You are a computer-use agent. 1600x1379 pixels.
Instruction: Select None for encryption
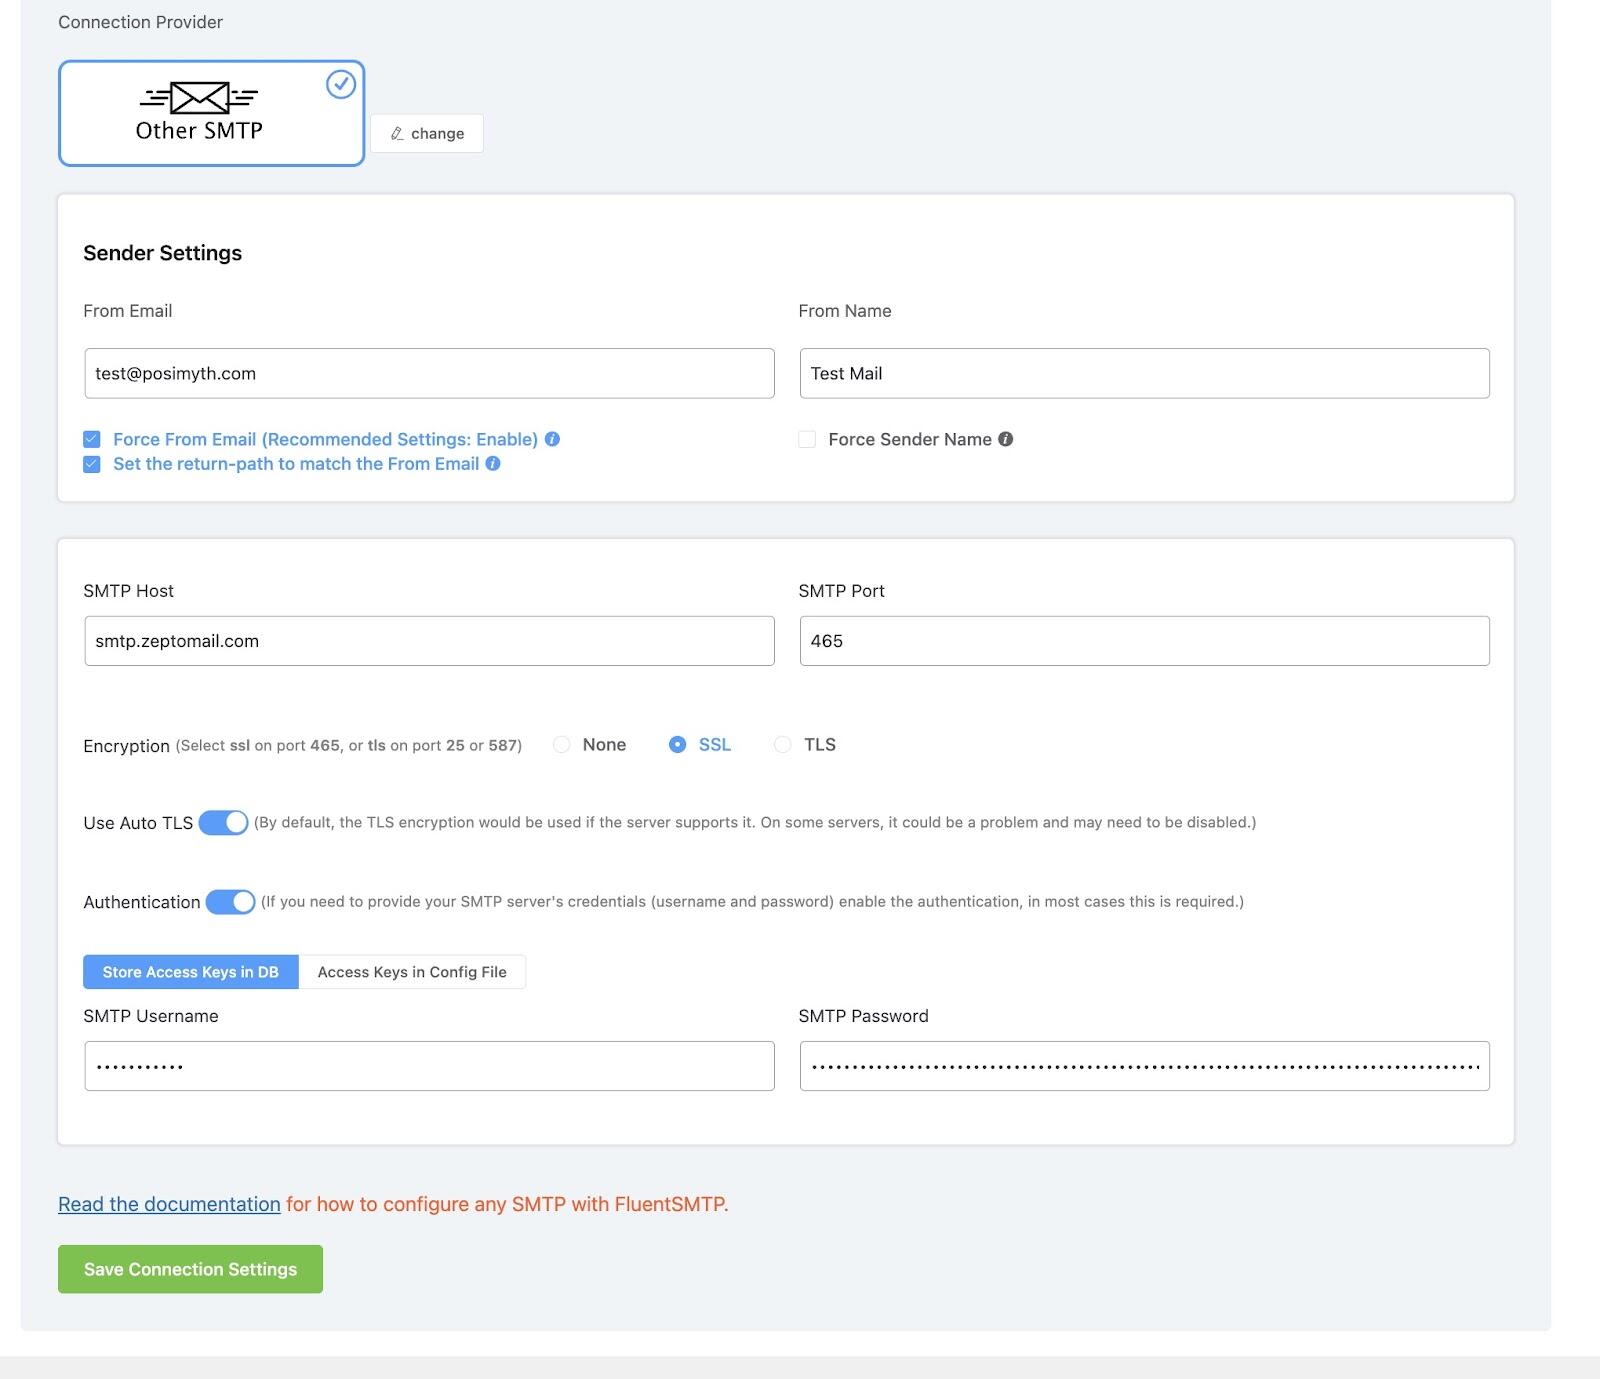click(x=562, y=744)
